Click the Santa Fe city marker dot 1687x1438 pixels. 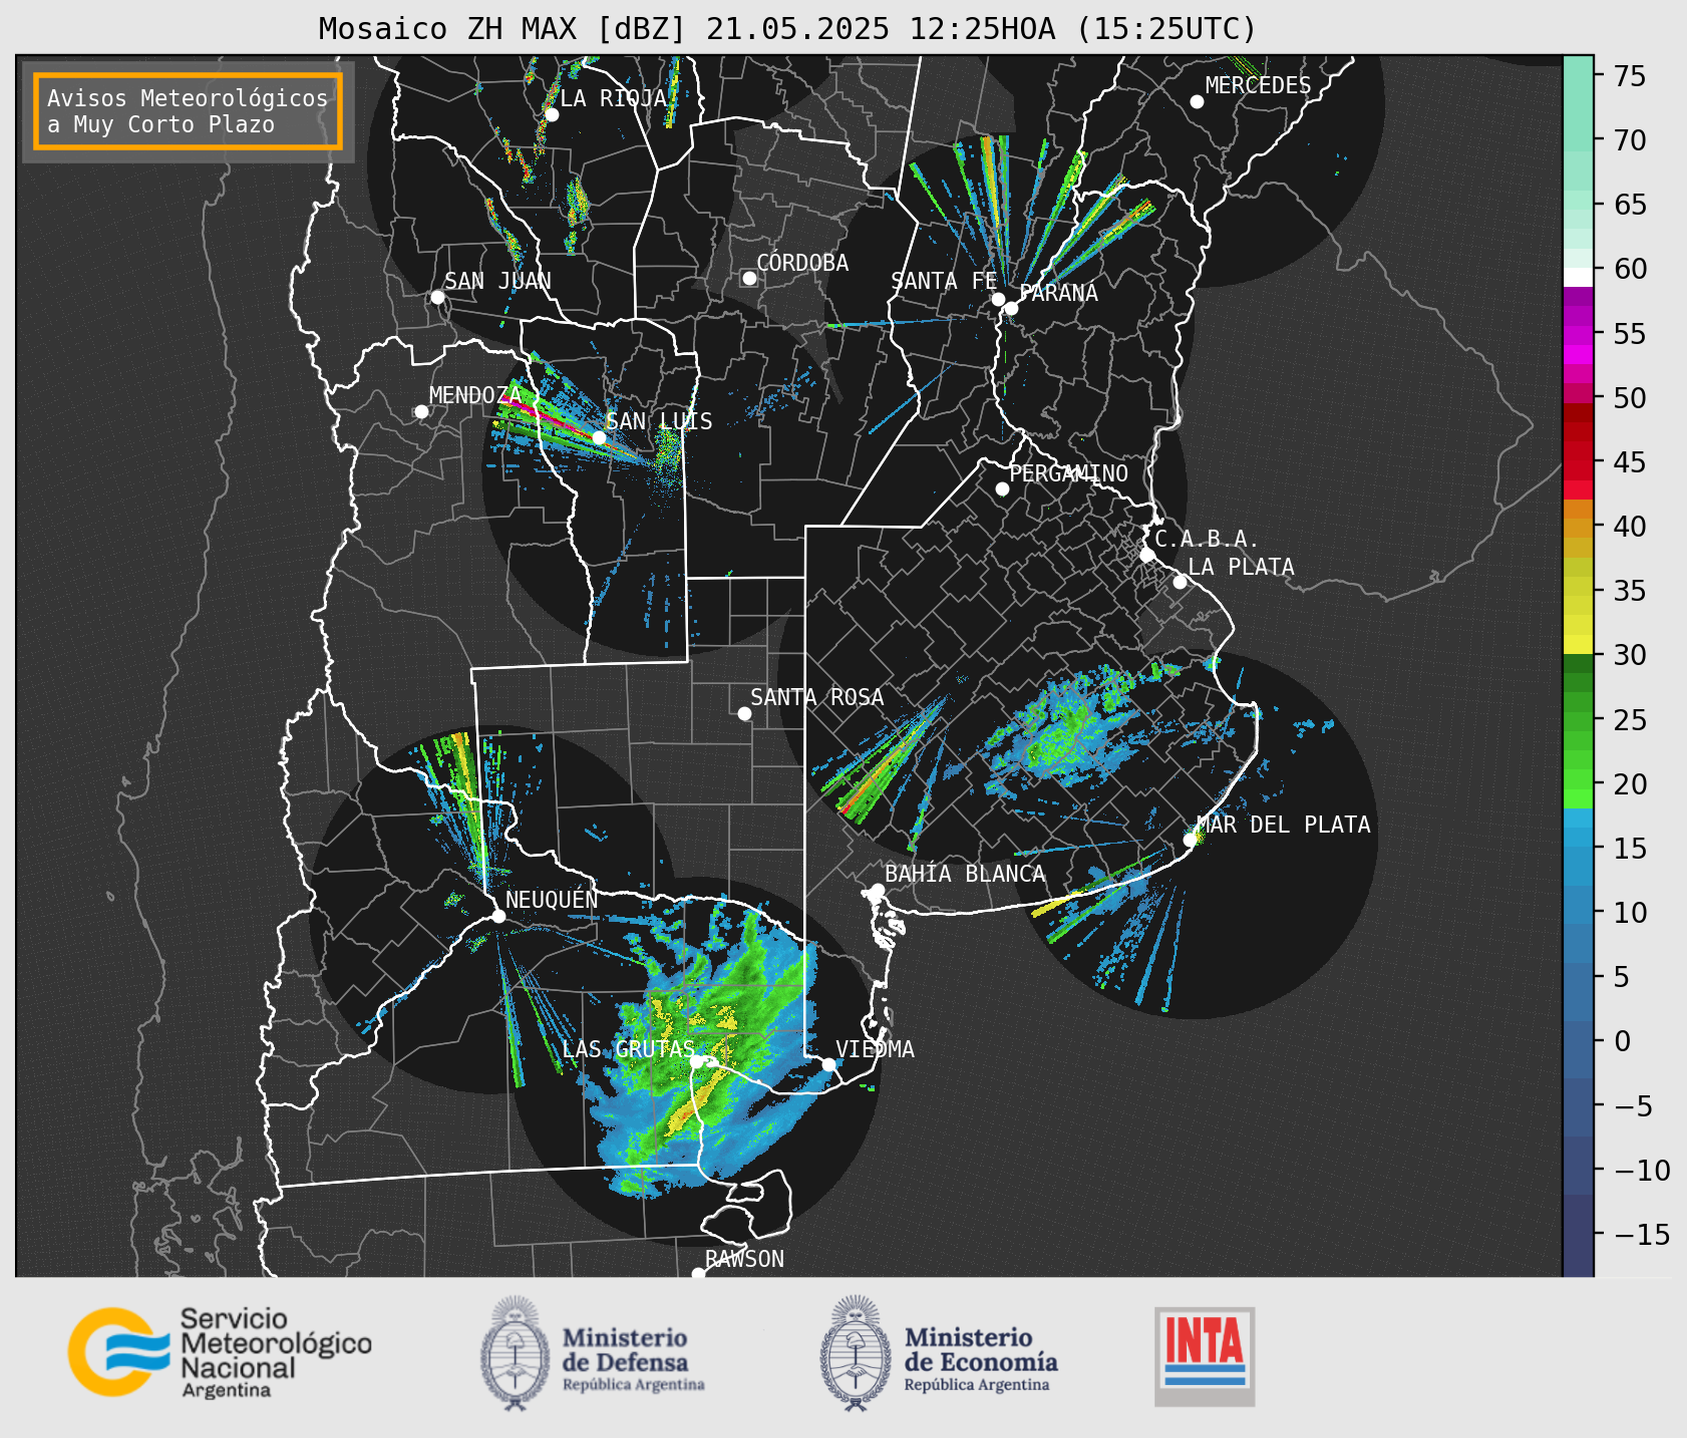point(998,299)
